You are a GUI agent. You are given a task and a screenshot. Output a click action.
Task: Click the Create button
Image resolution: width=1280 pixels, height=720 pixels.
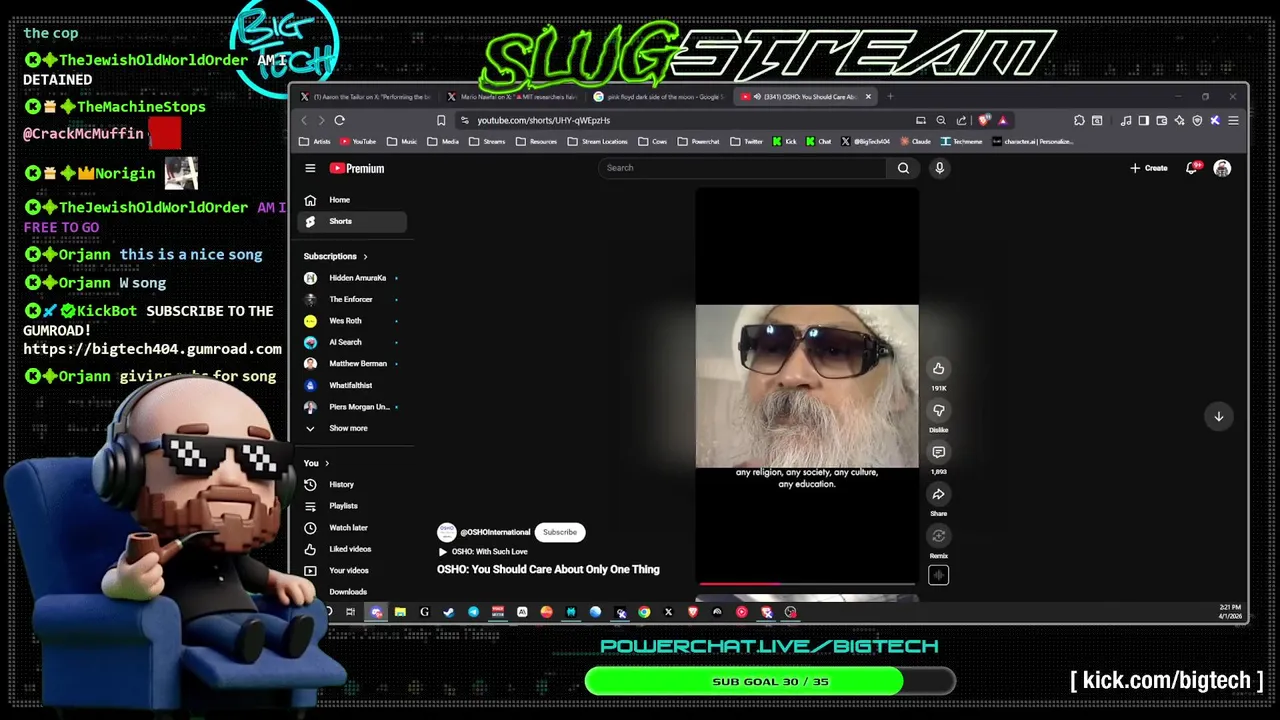(x=1148, y=168)
